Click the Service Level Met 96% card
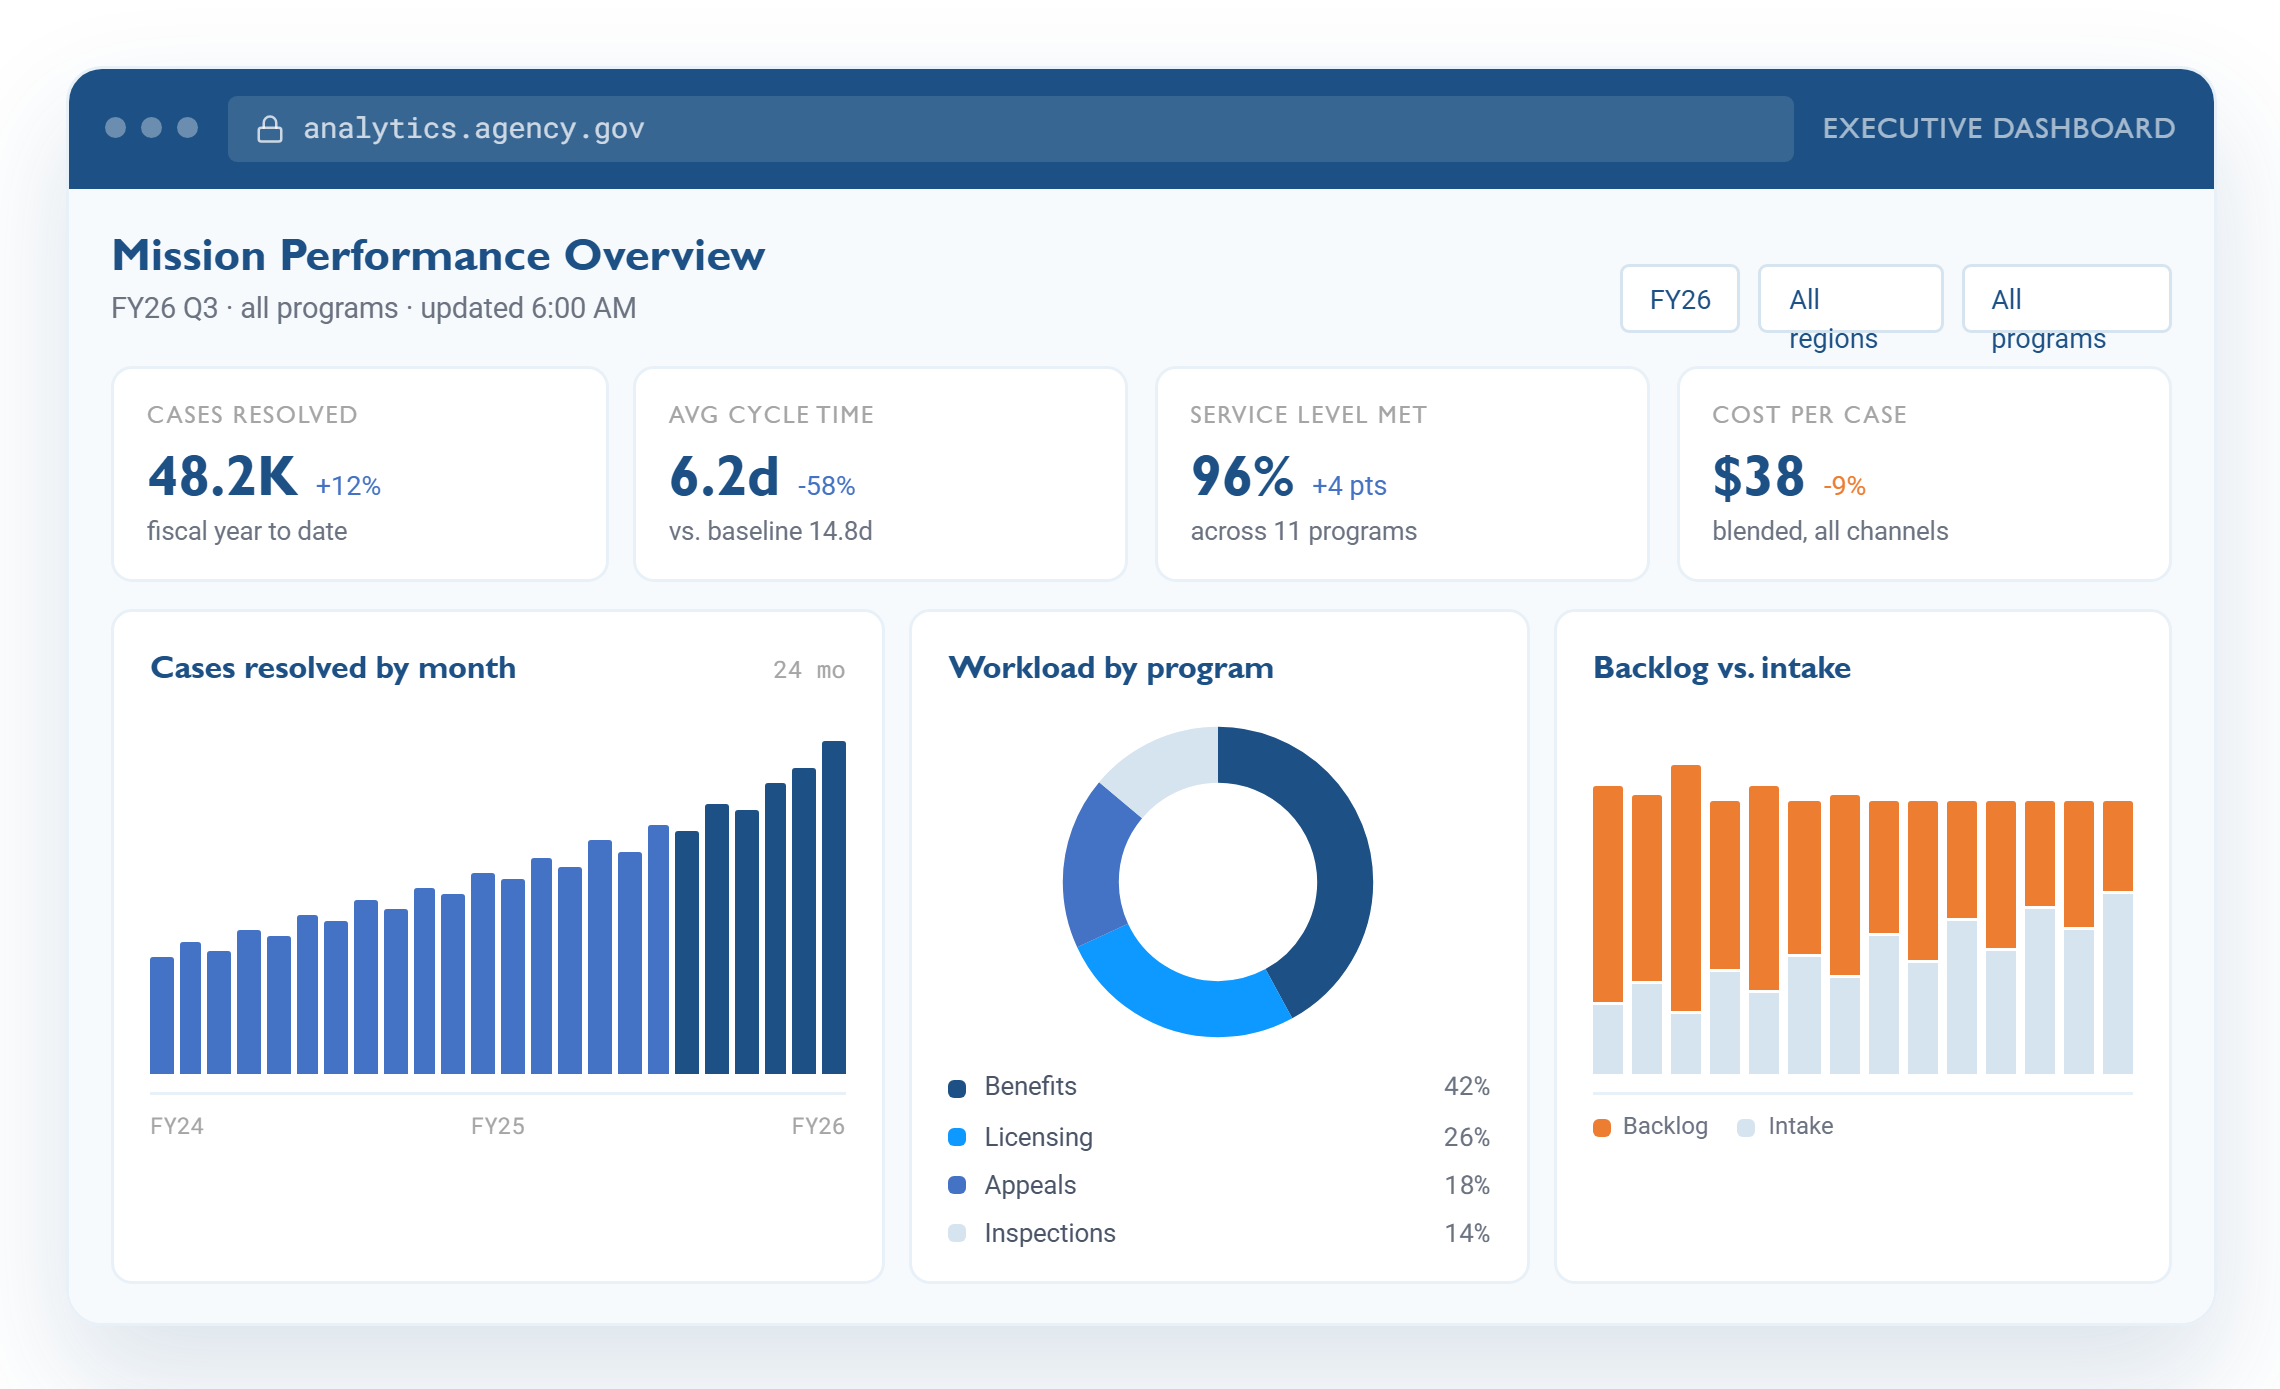2280x1389 pixels. tap(1402, 474)
